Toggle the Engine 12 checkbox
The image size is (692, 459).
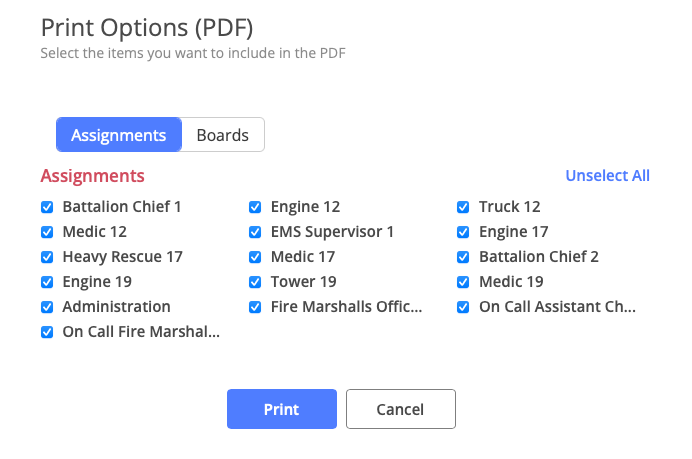click(255, 207)
